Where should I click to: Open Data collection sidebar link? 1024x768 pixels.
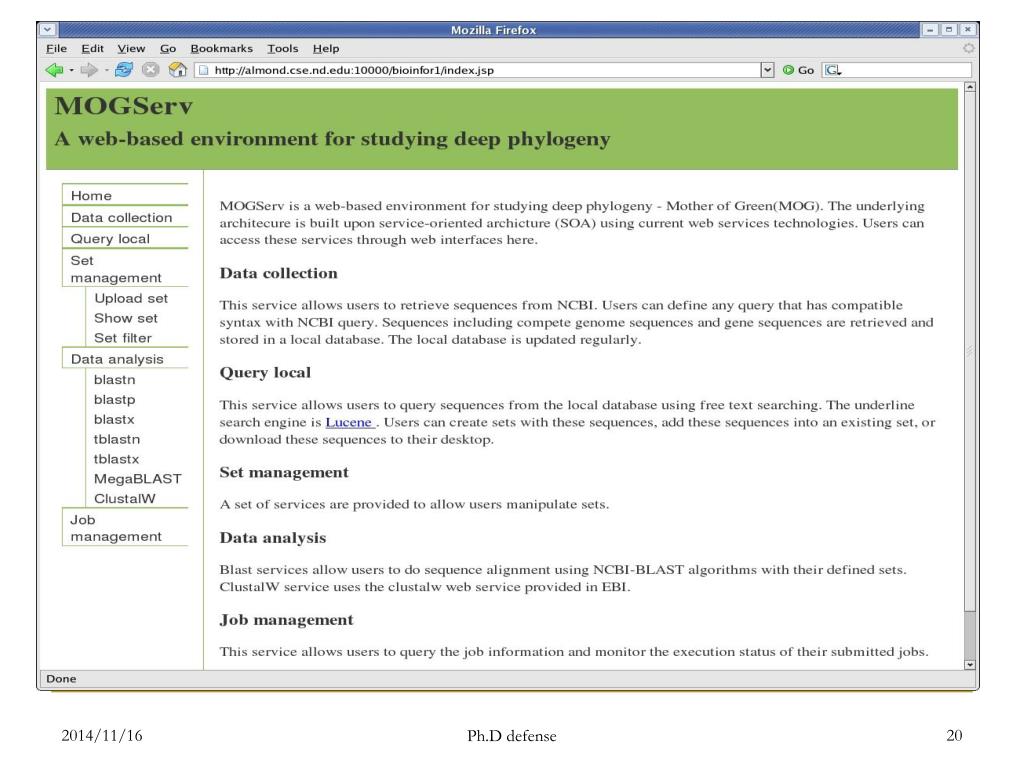(x=121, y=217)
